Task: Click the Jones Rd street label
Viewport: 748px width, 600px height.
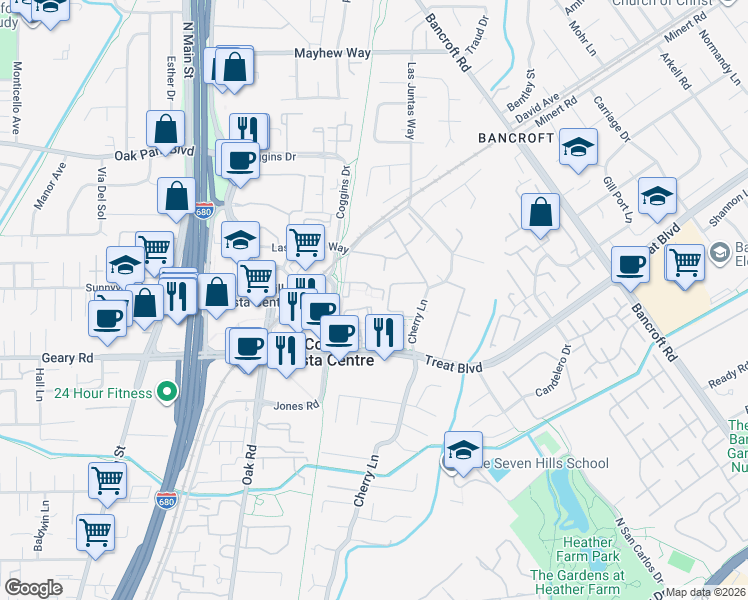Action: pyautogui.click(x=296, y=406)
